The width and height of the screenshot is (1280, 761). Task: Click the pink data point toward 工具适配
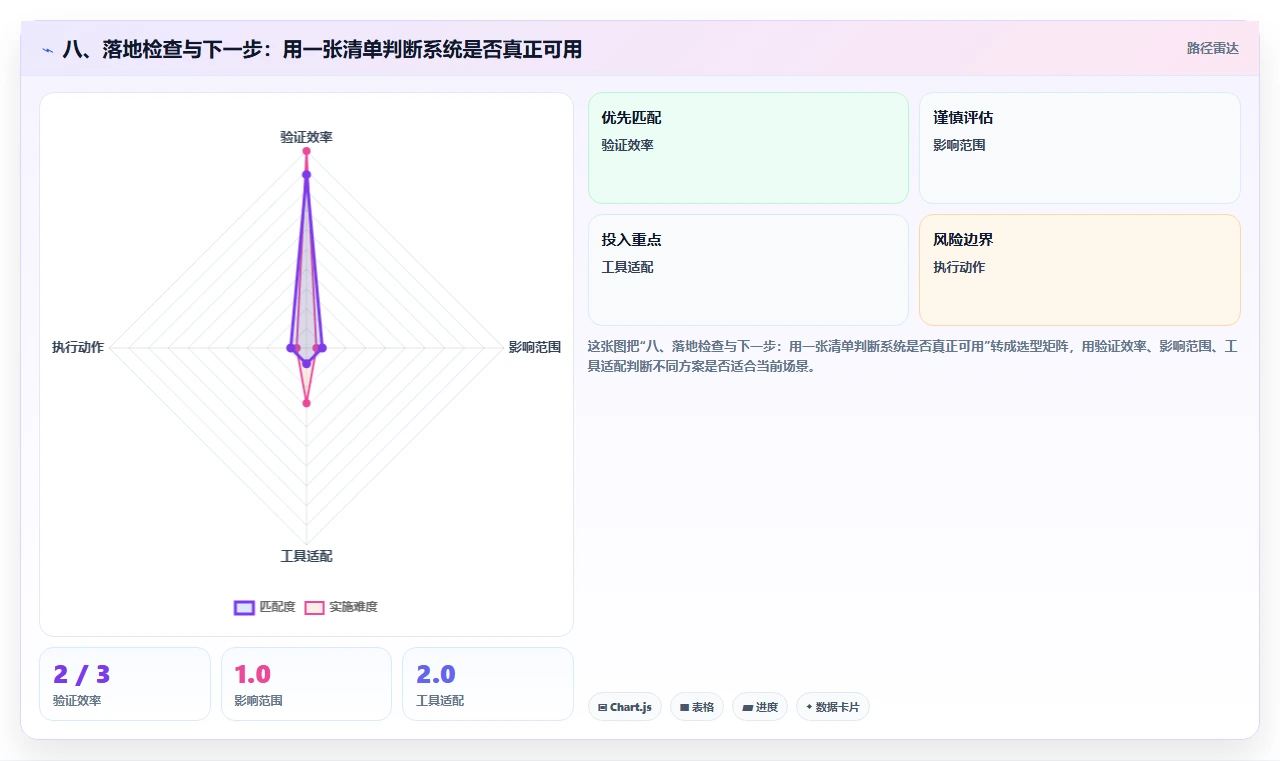tap(306, 403)
